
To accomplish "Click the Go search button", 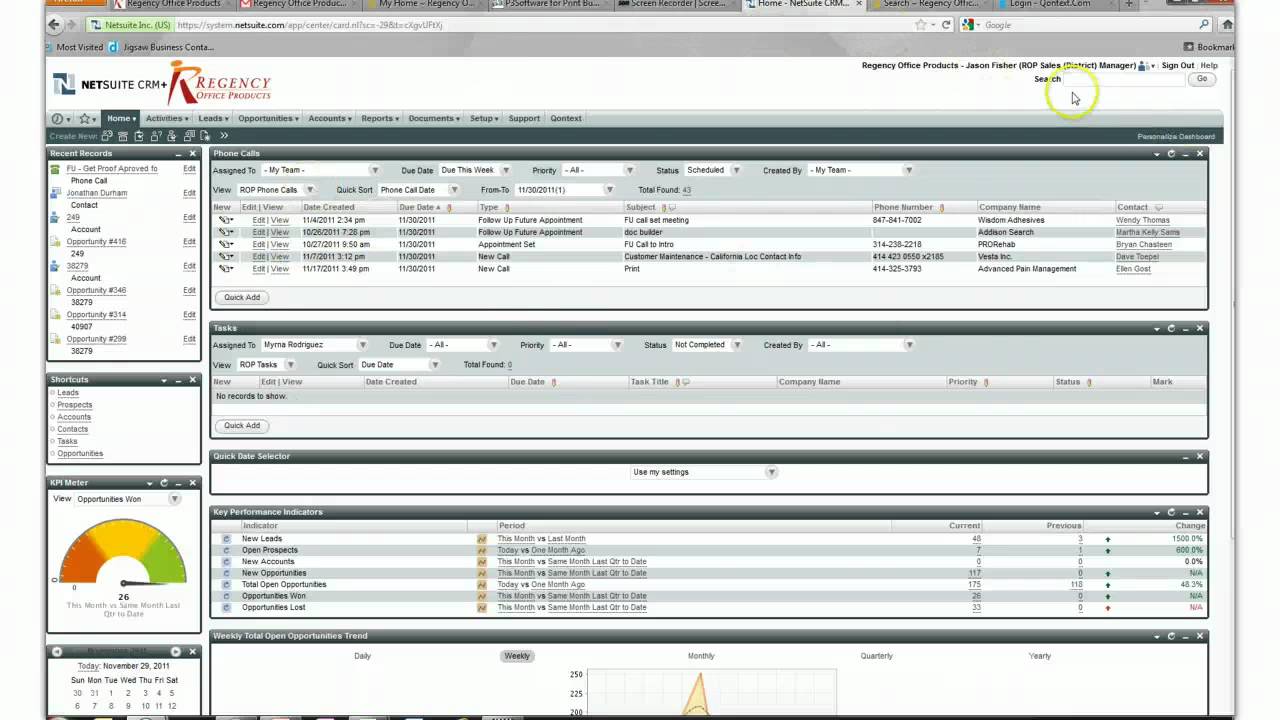I will click(1201, 79).
